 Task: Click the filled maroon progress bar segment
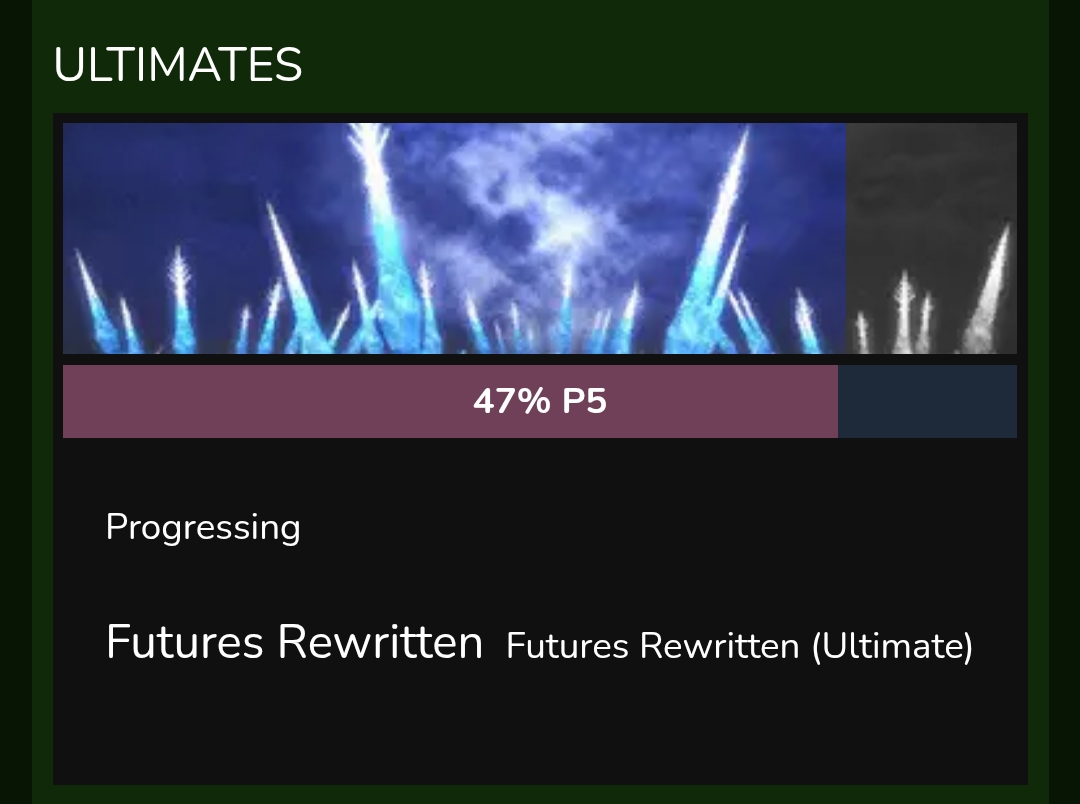tap(450, 401)
